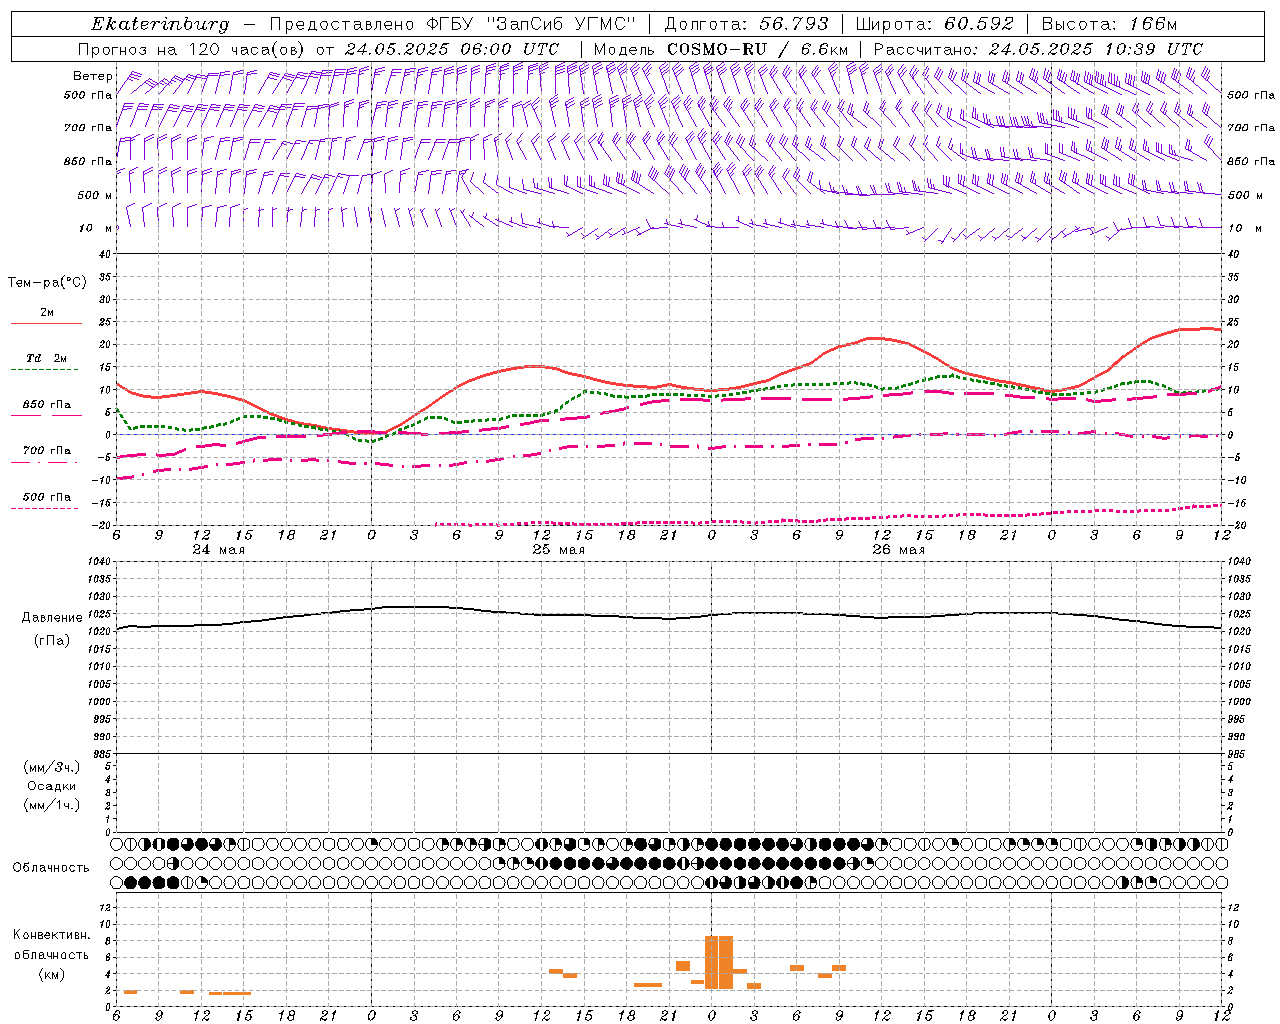Viewport: 1280px width, 1024px height.
Task: Click the "Высота: 166м" header field
Action: pyautogui.click(x=1110, y=24)
